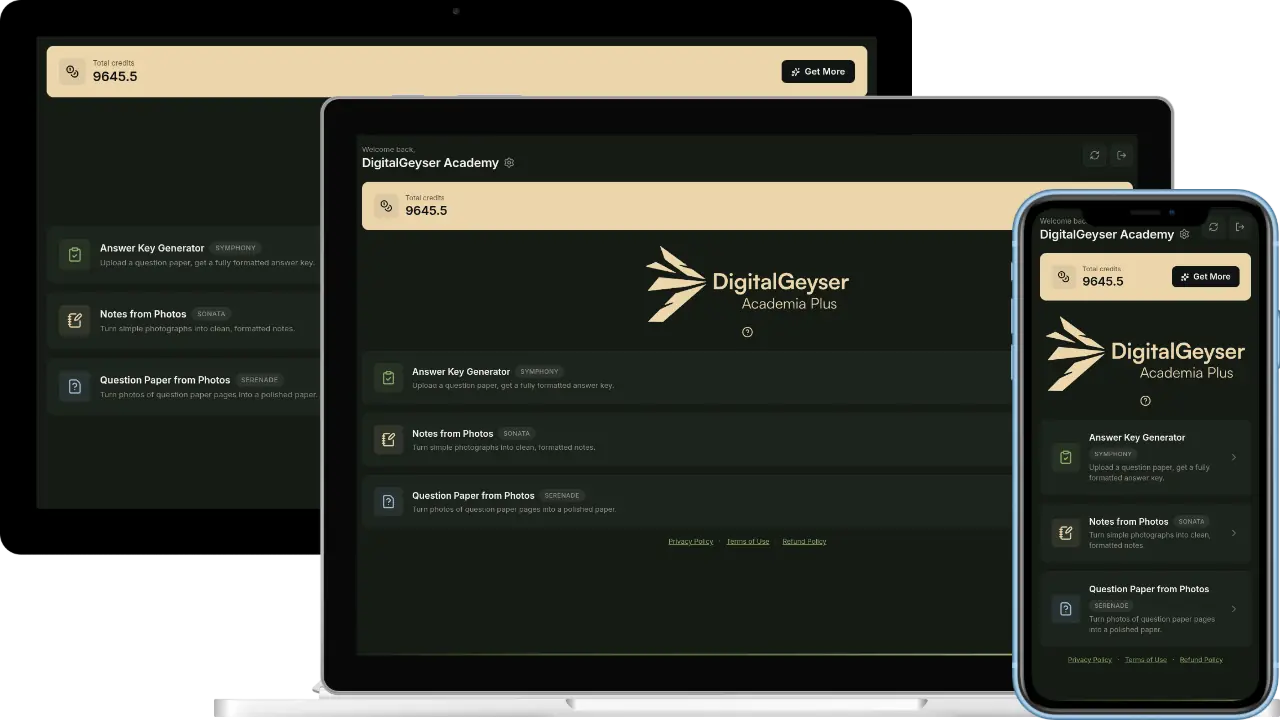Open Question Paper from Photos chevron on phone
The image size is (1280, 720).
pyautogui.click(x=1234, y=608)
